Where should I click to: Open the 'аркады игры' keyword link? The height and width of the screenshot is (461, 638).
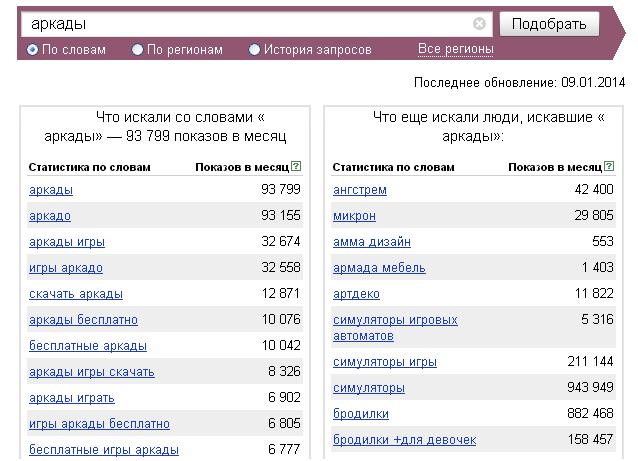point(67,242)
